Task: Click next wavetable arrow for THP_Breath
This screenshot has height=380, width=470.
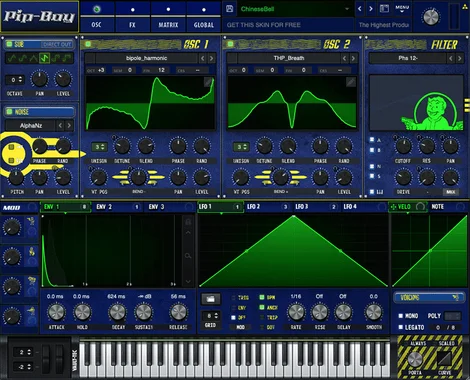Action: point(353,58)
